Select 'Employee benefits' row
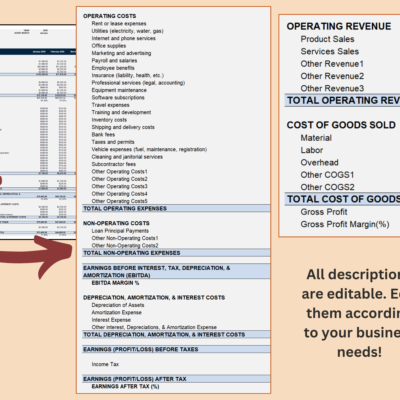This screenshot has width=400, height=400. pos(113,68)
